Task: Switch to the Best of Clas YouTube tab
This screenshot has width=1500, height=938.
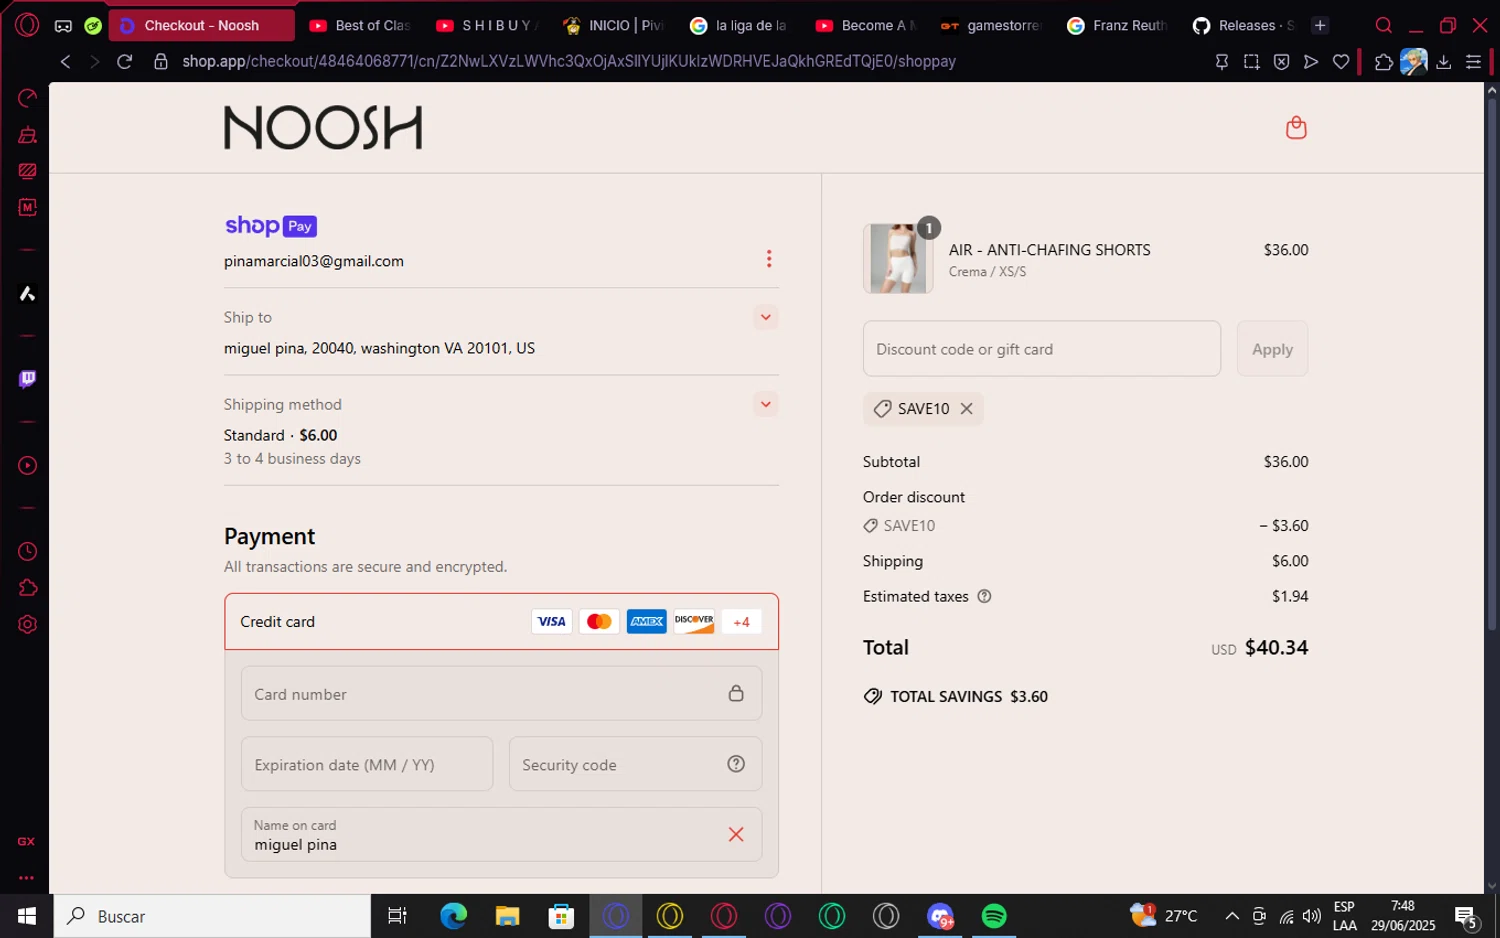Action: (x=360, y=26)
